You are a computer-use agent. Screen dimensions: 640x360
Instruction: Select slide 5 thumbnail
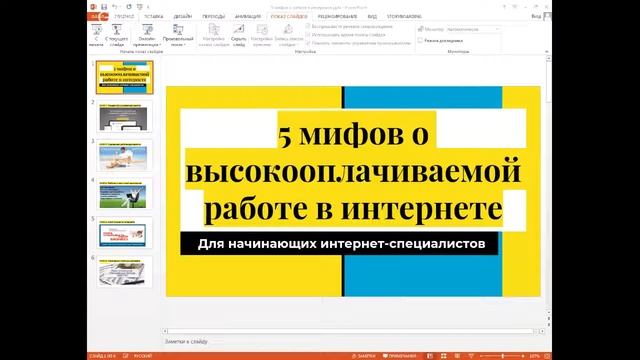[124, 233]
